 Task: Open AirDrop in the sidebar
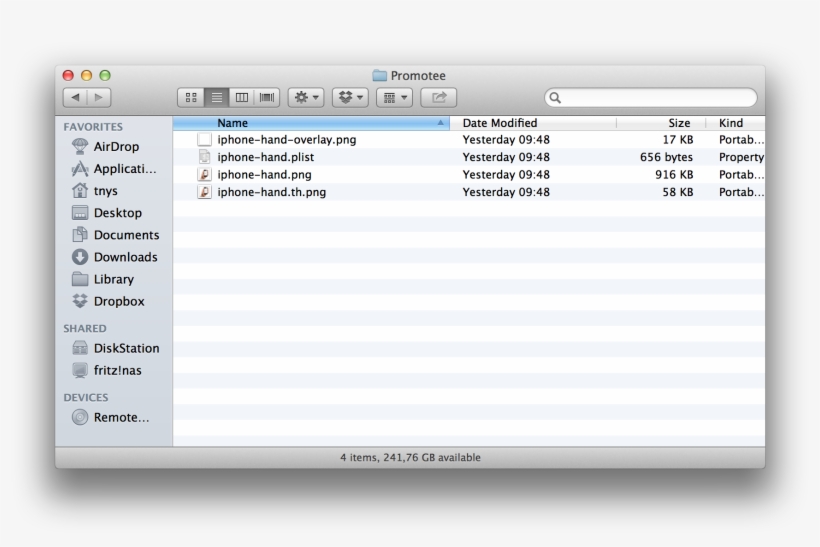pyautogui.click(x=114, y=146)
